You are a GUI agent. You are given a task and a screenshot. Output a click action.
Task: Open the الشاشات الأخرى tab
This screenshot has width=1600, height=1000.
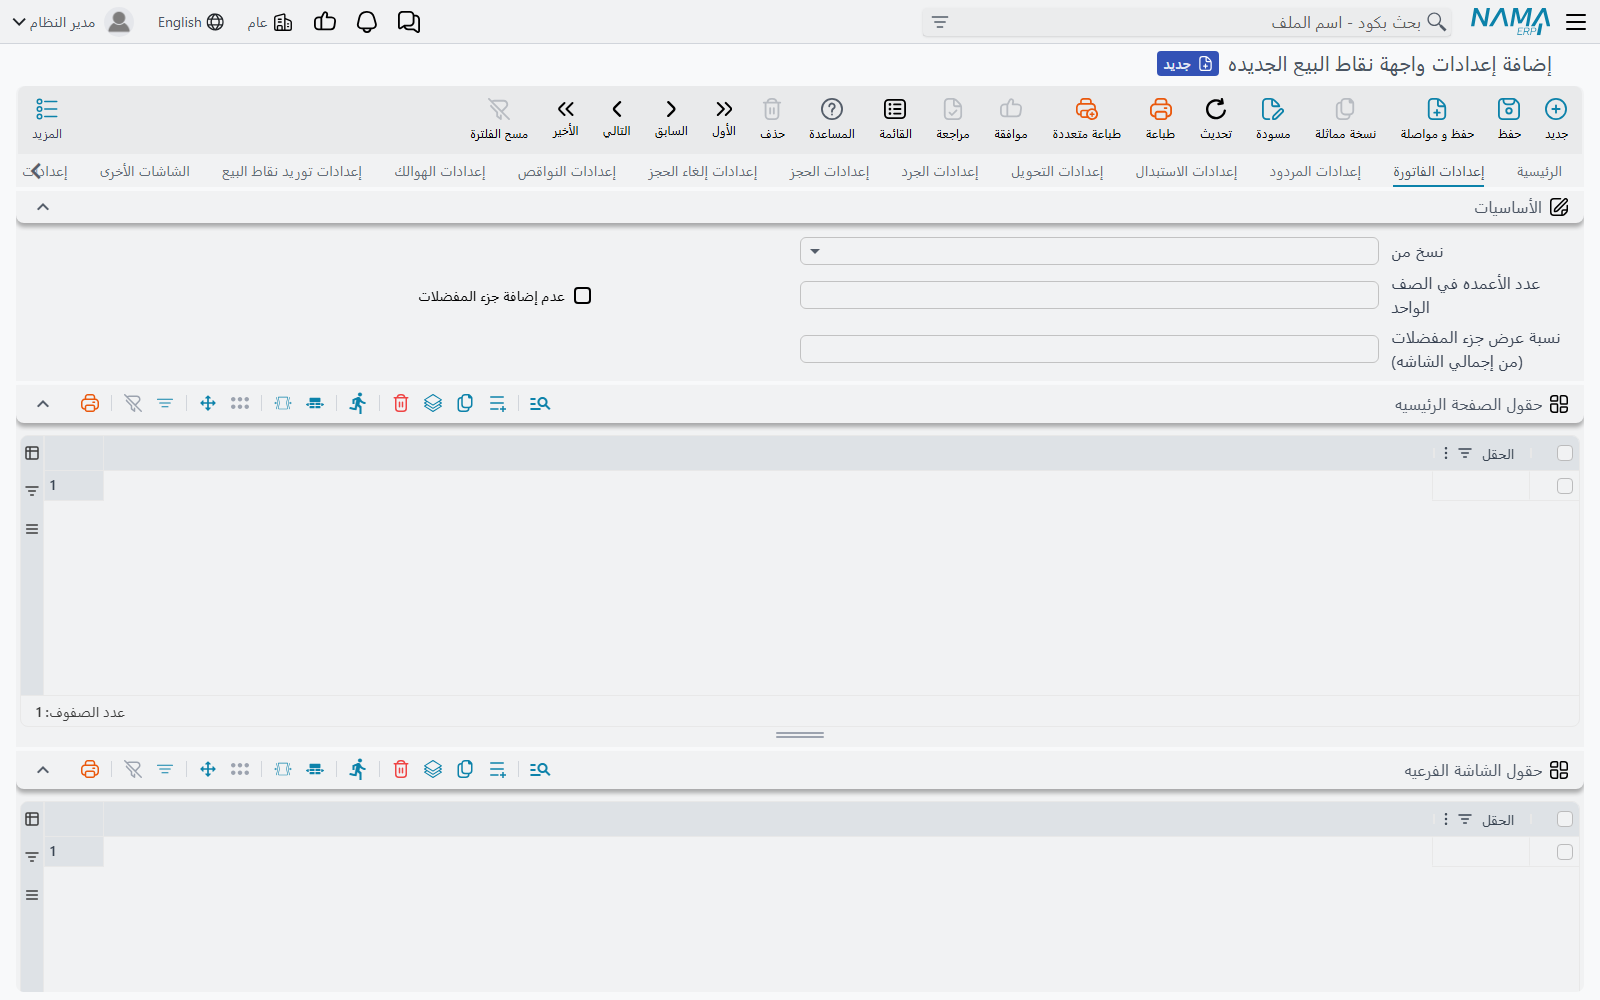coord(145,172)
